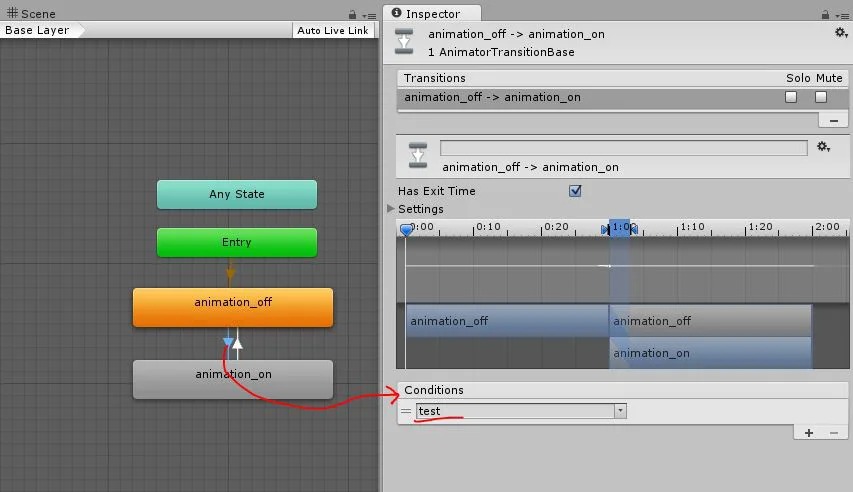Enable Mute for the animation_off transition

821,97
